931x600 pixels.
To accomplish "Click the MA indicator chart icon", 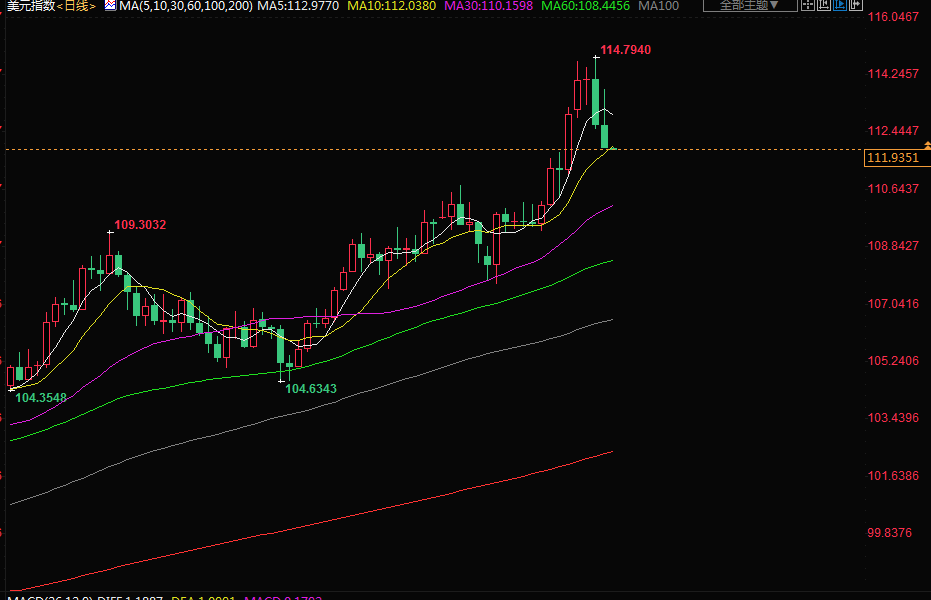I will pyautogui.click(x=110, y=6).
